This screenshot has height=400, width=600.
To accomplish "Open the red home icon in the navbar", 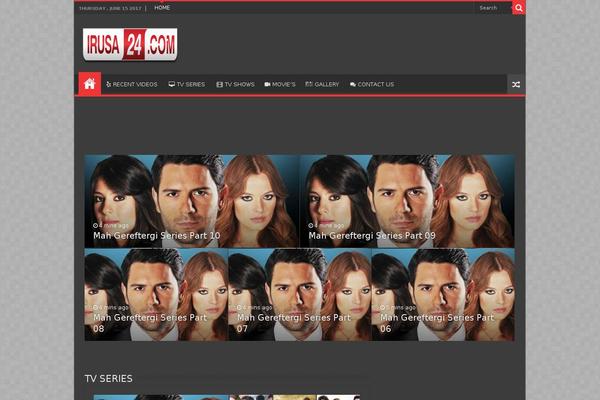I will click(x=90, y=83).
